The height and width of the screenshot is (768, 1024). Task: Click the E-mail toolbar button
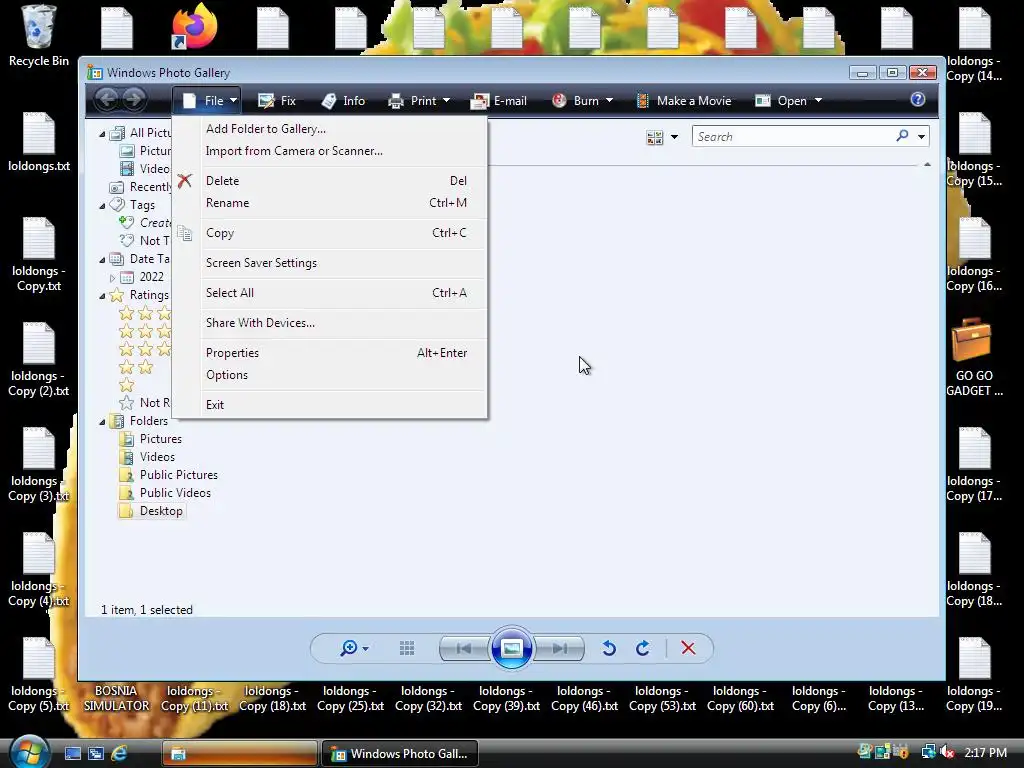pos(498,101)
